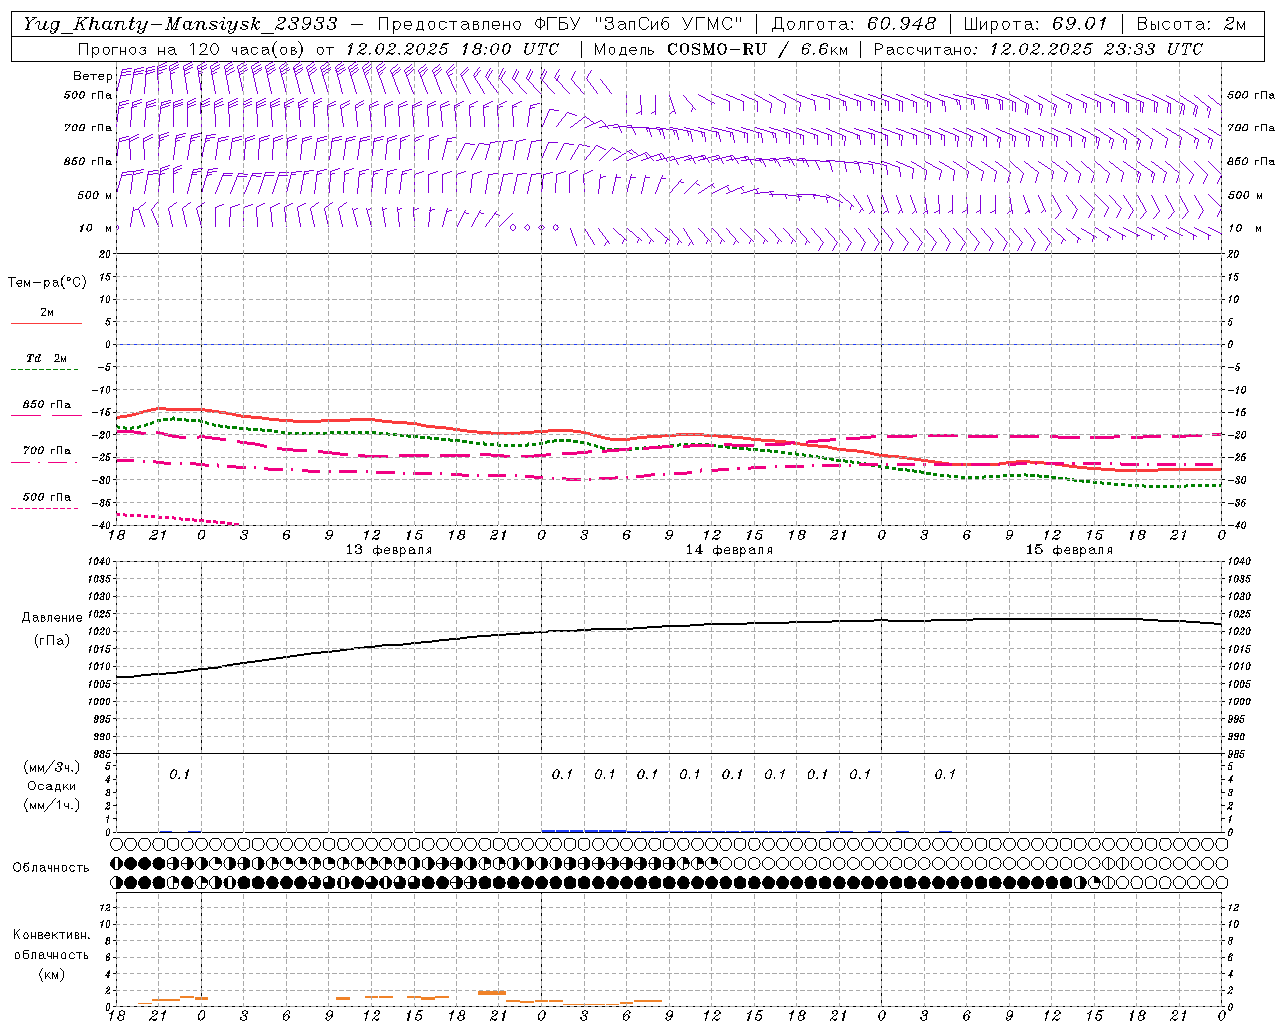Click the '(км)' unit under convective cloudiness
1280x1024 pixels.
click(51, 974)
